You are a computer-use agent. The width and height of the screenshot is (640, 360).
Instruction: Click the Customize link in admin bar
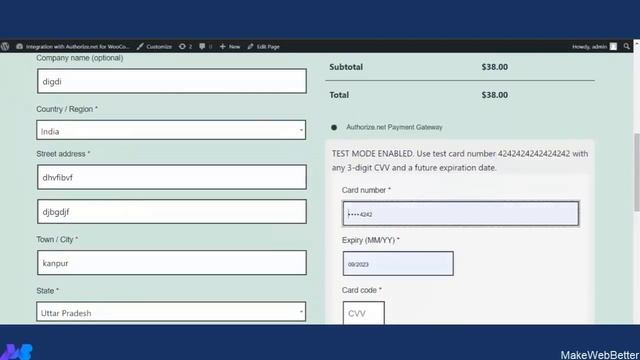pyautogui.click(x=154, y=47)
